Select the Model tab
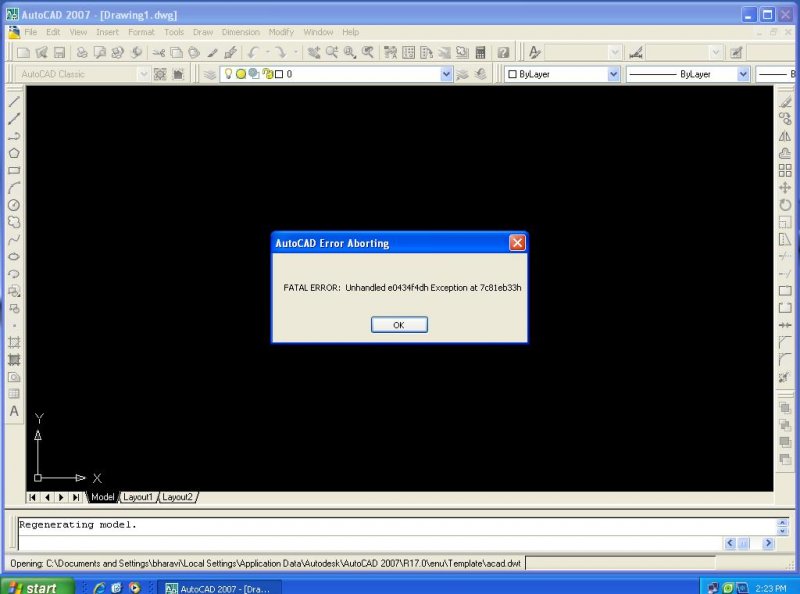The width and height of the screenshot is (800, 594). point(103,497)
